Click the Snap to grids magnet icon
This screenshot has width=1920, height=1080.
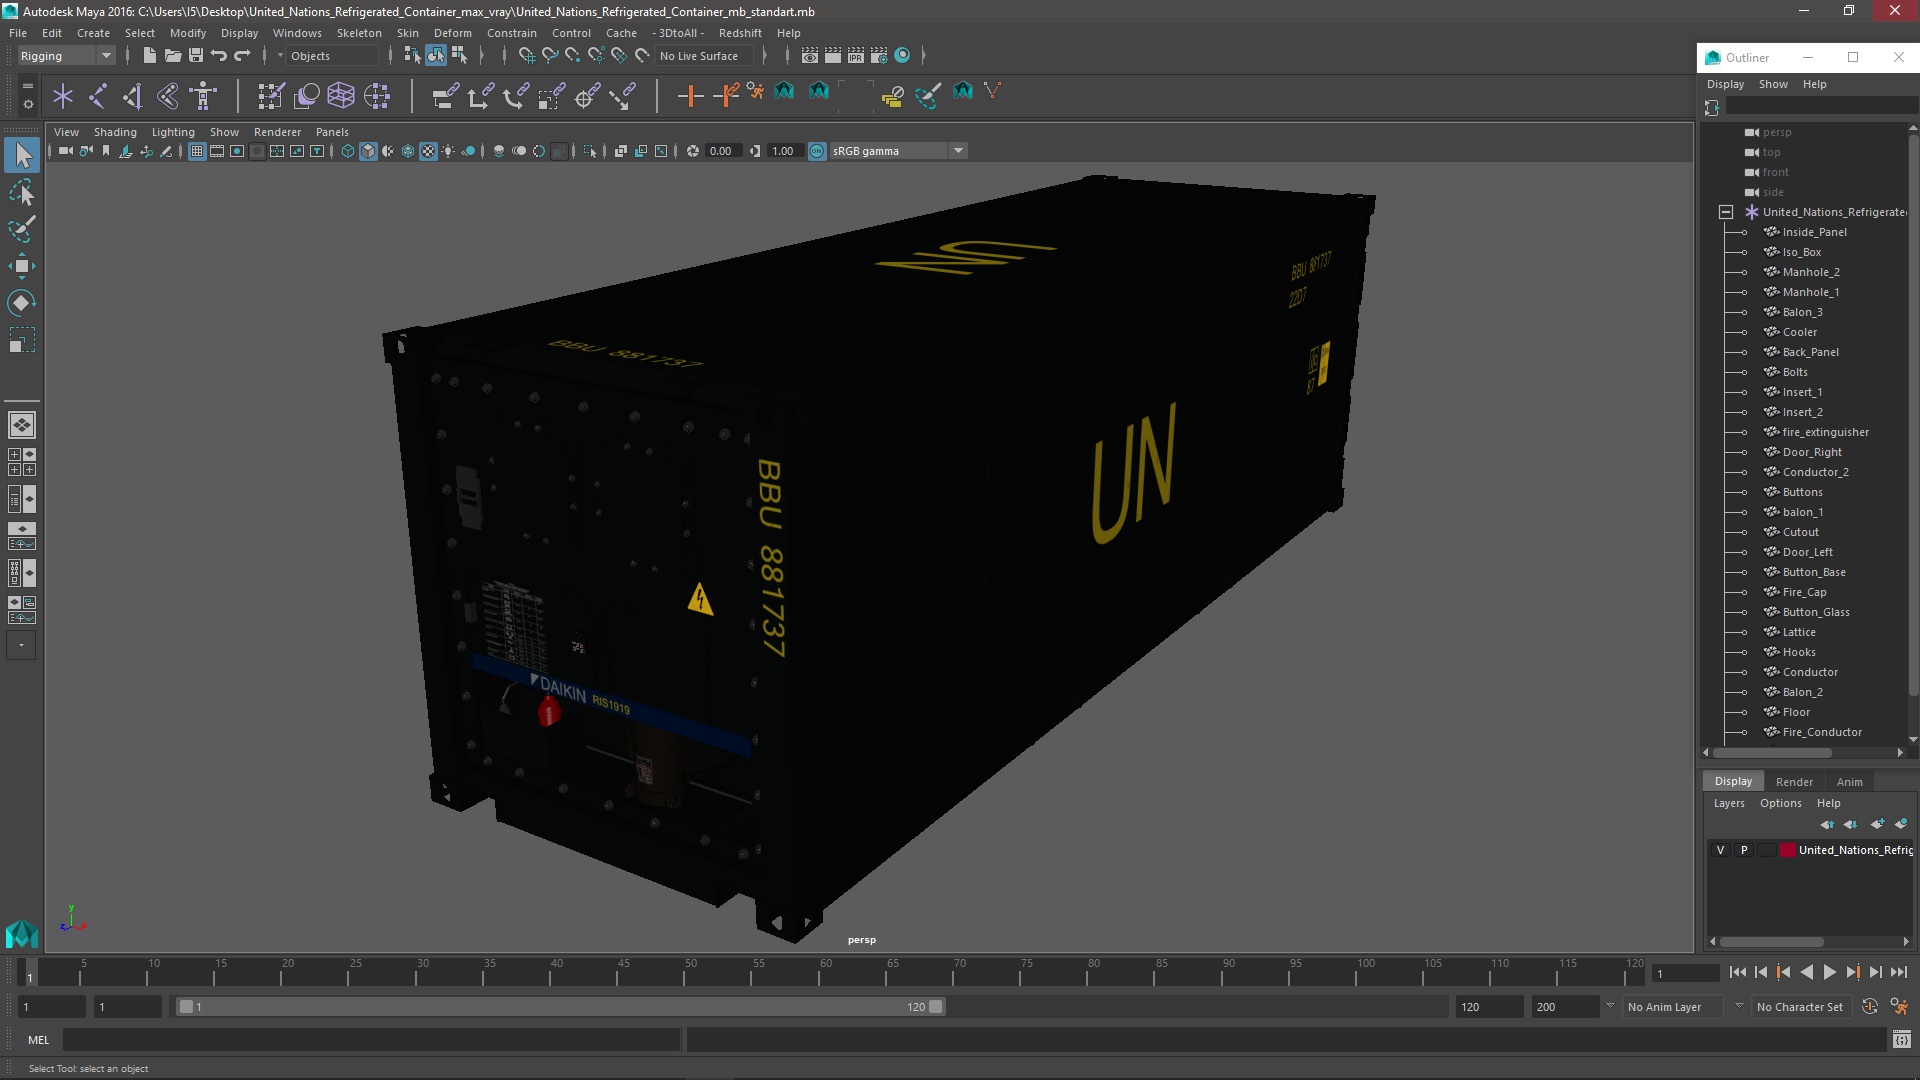tap(526, 56)
